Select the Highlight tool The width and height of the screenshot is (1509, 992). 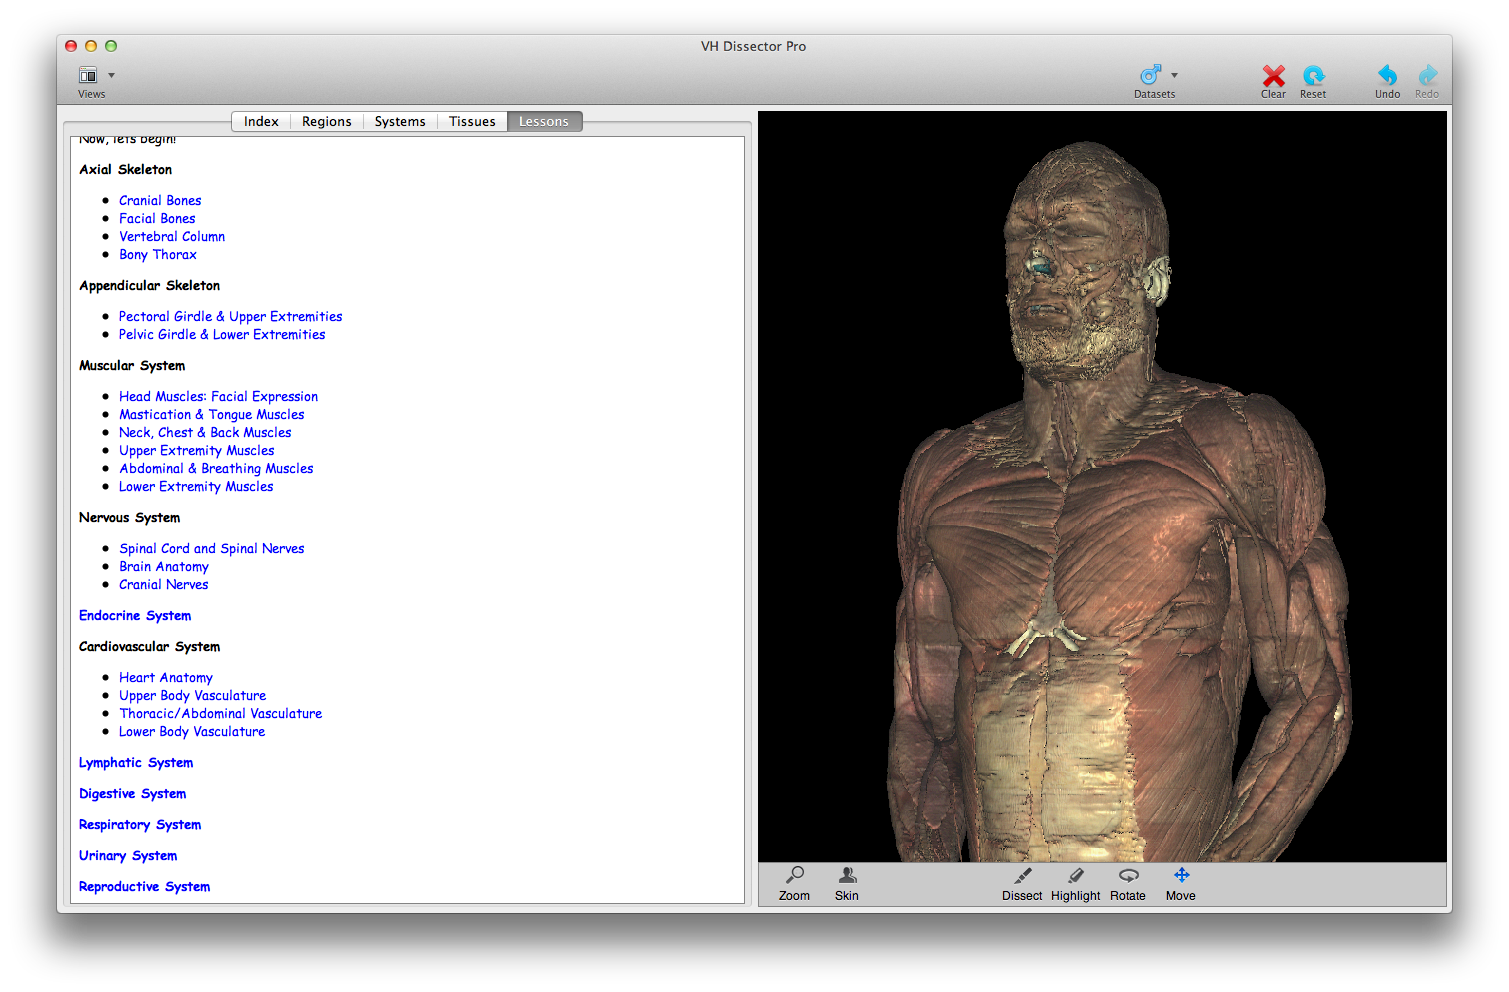click(1076, 875)
